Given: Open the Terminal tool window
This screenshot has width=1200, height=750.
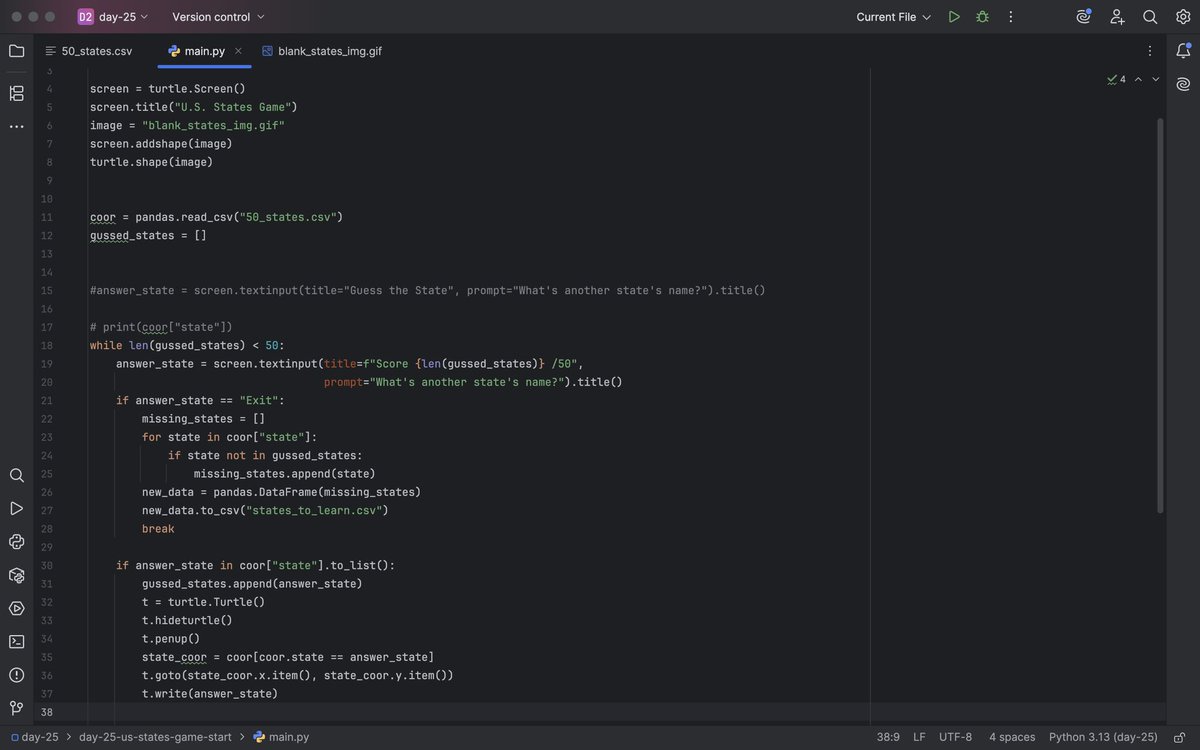Looking at the screenshot, I should [x=16, y=641].
